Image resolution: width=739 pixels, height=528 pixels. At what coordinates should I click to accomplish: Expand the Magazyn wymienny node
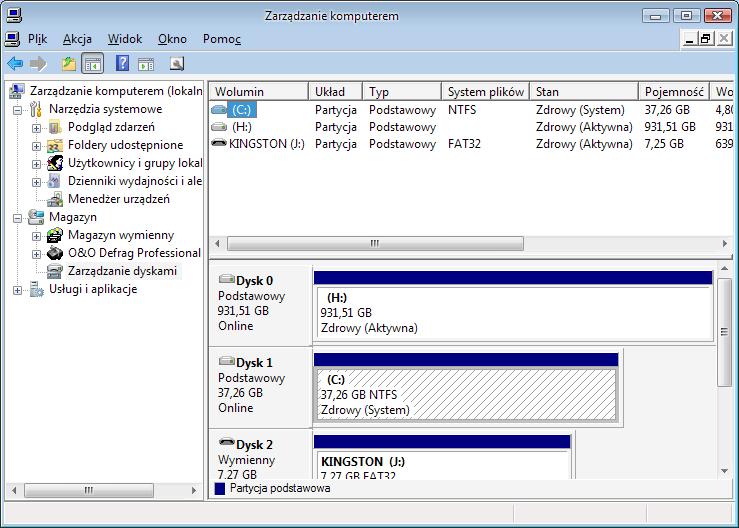36,236
